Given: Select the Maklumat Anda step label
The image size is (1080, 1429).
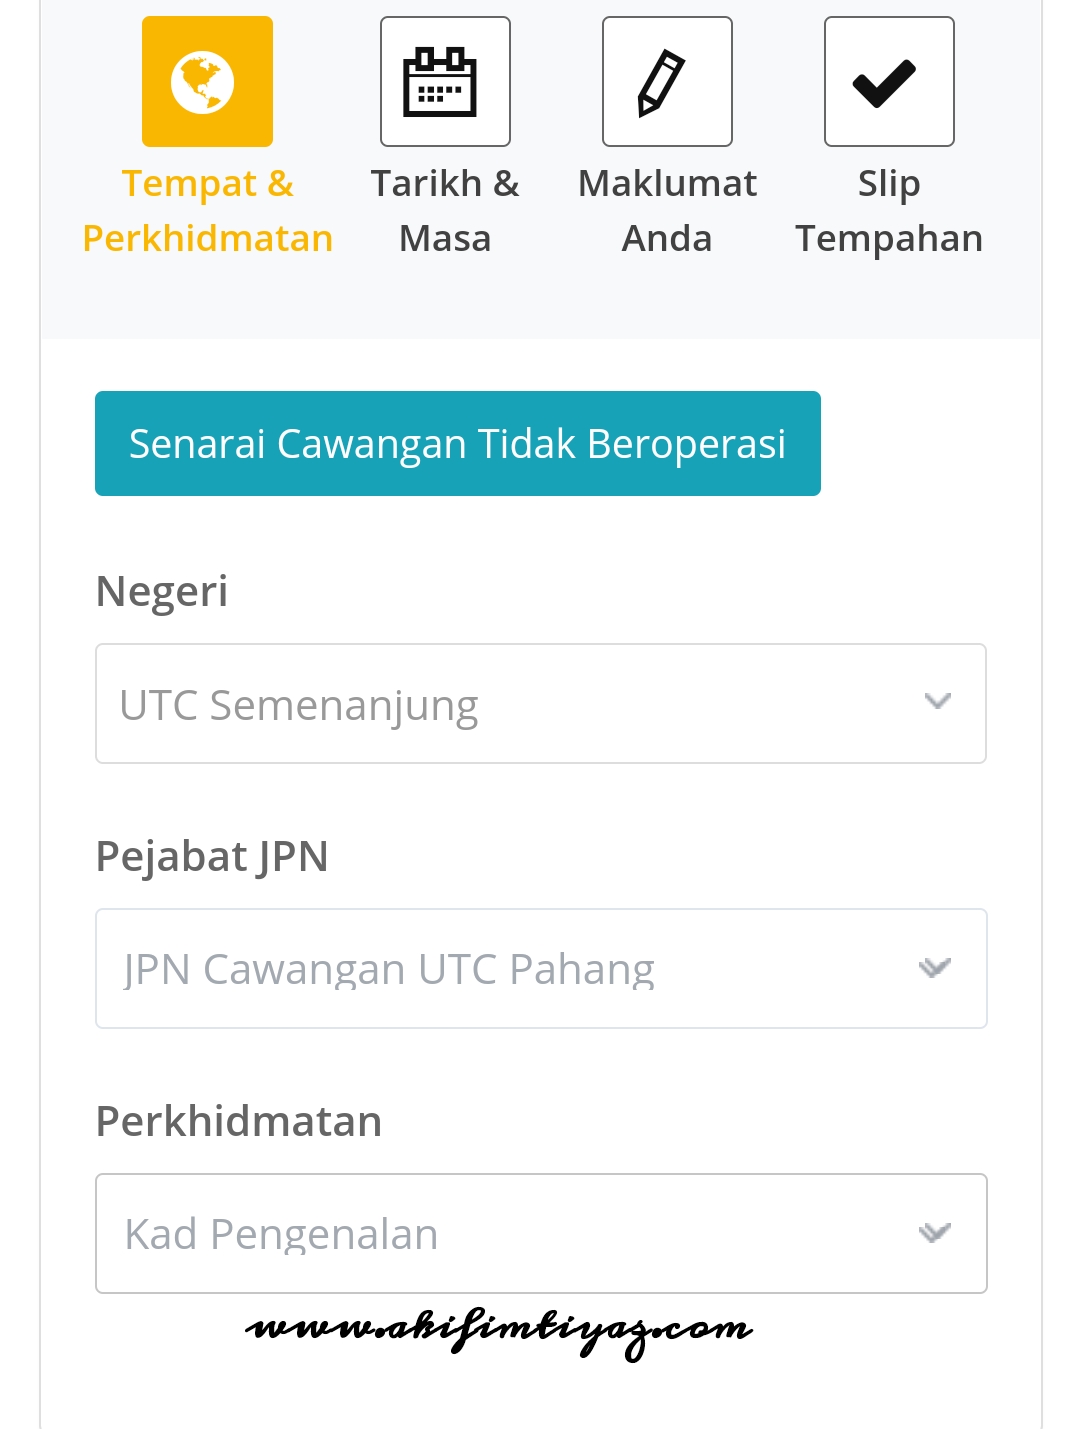Looking at the screenshot, I should pyautogui.click(x=666, y=210).
